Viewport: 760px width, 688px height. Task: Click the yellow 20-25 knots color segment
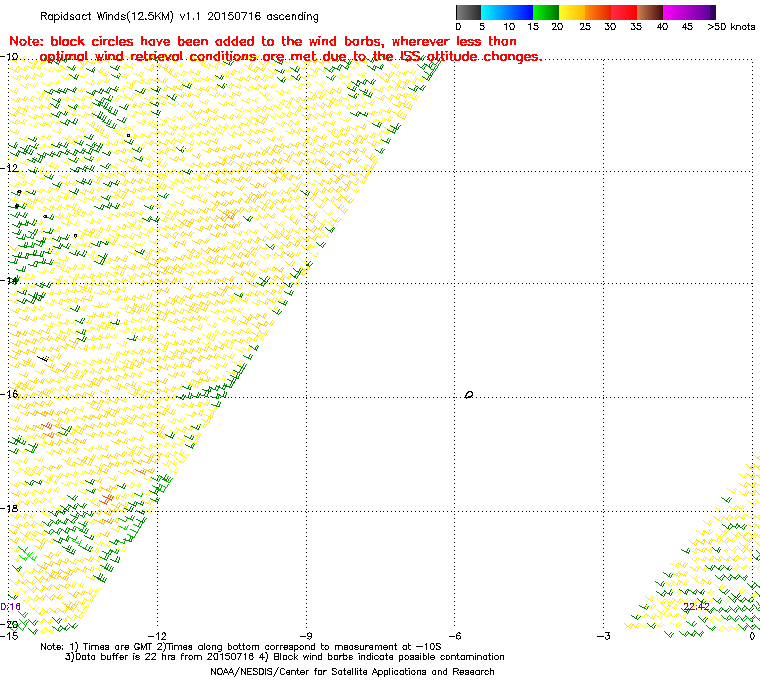572,12
